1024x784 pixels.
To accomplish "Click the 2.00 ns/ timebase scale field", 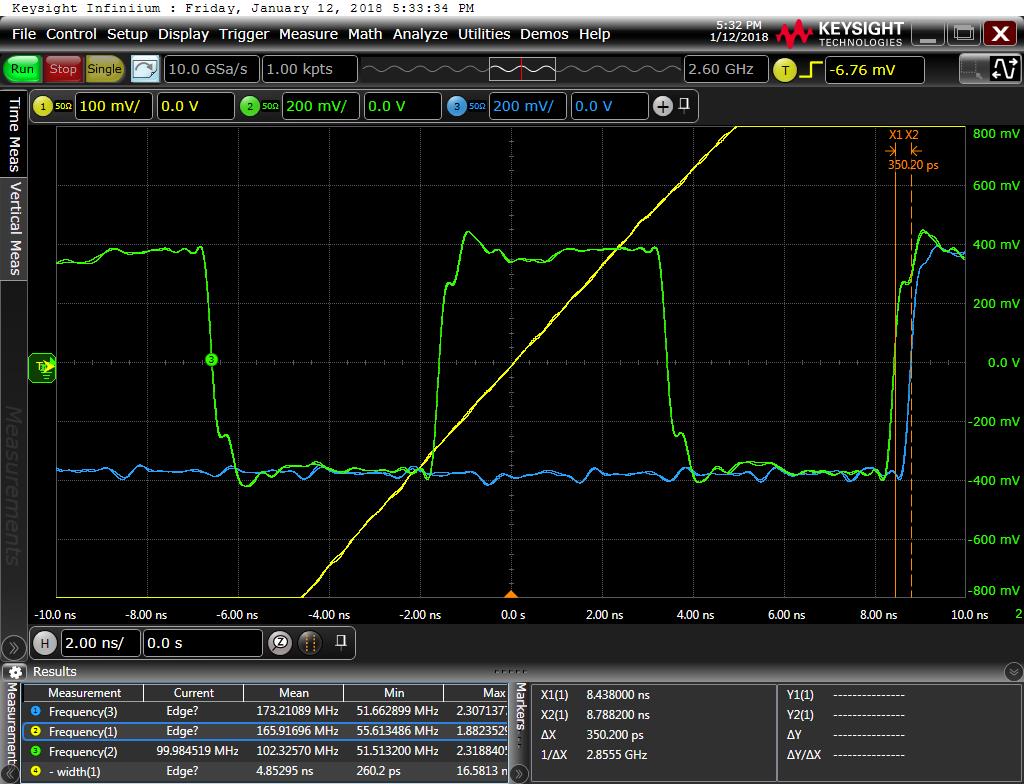I will 101,643.
